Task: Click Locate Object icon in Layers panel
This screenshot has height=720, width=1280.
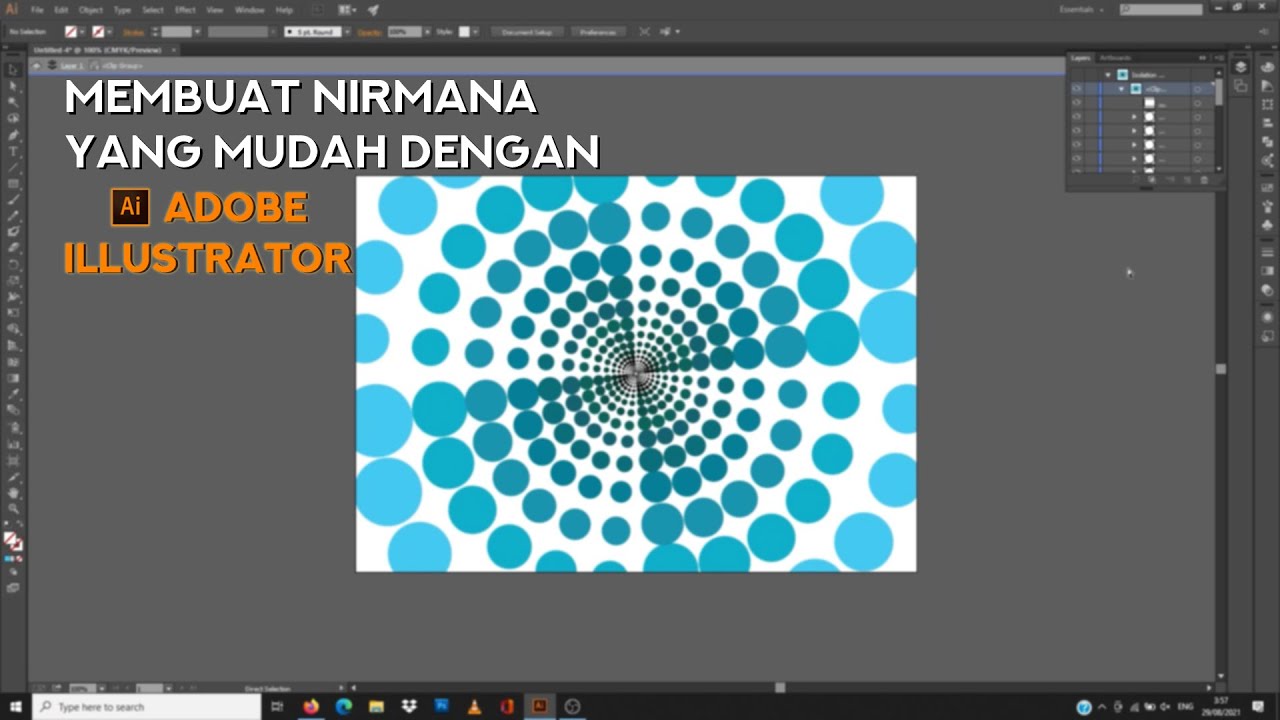Action: click(x=1135, y=180)
